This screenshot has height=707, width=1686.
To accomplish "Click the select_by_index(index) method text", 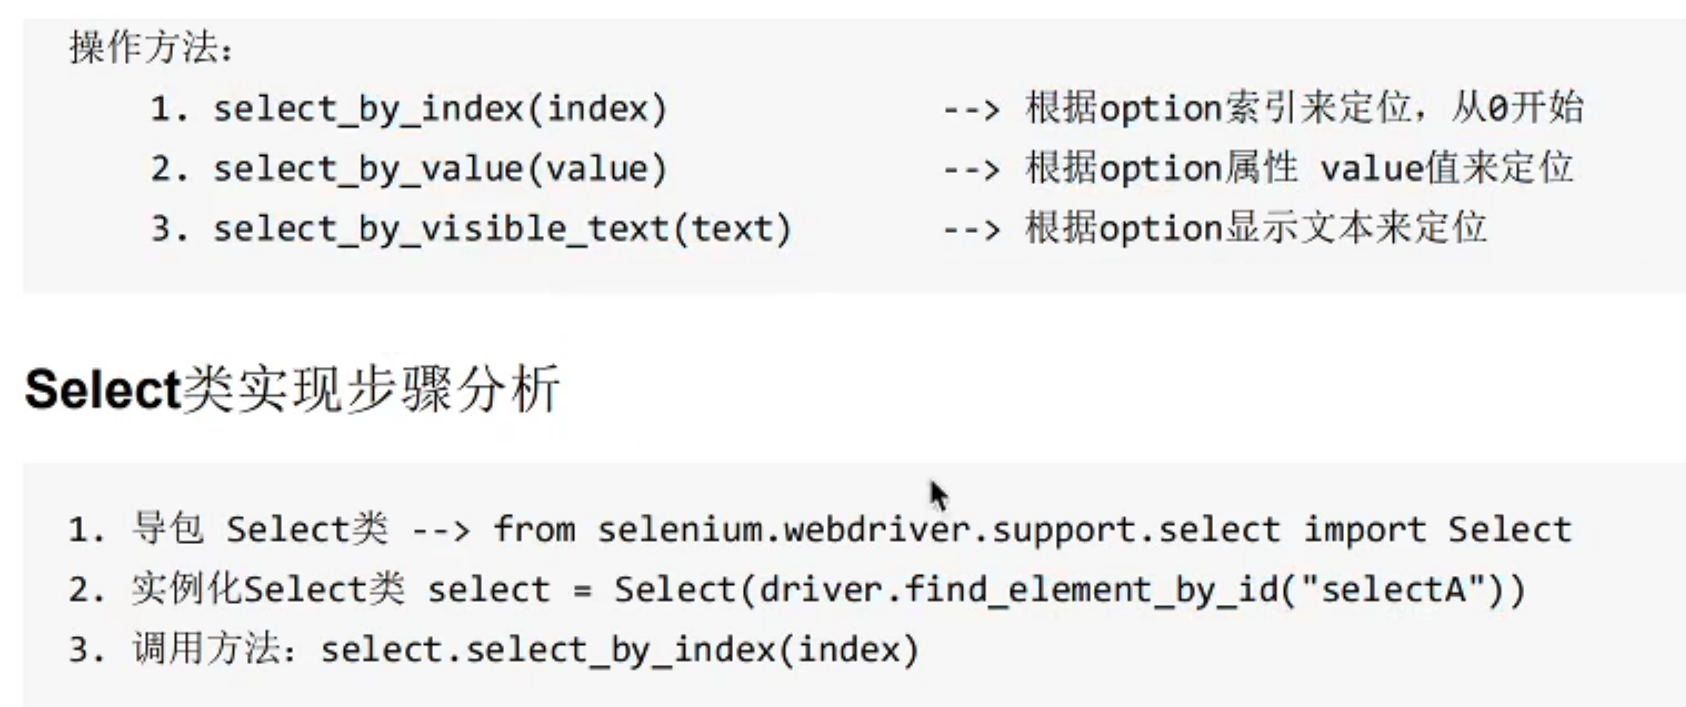I will 439,108.
